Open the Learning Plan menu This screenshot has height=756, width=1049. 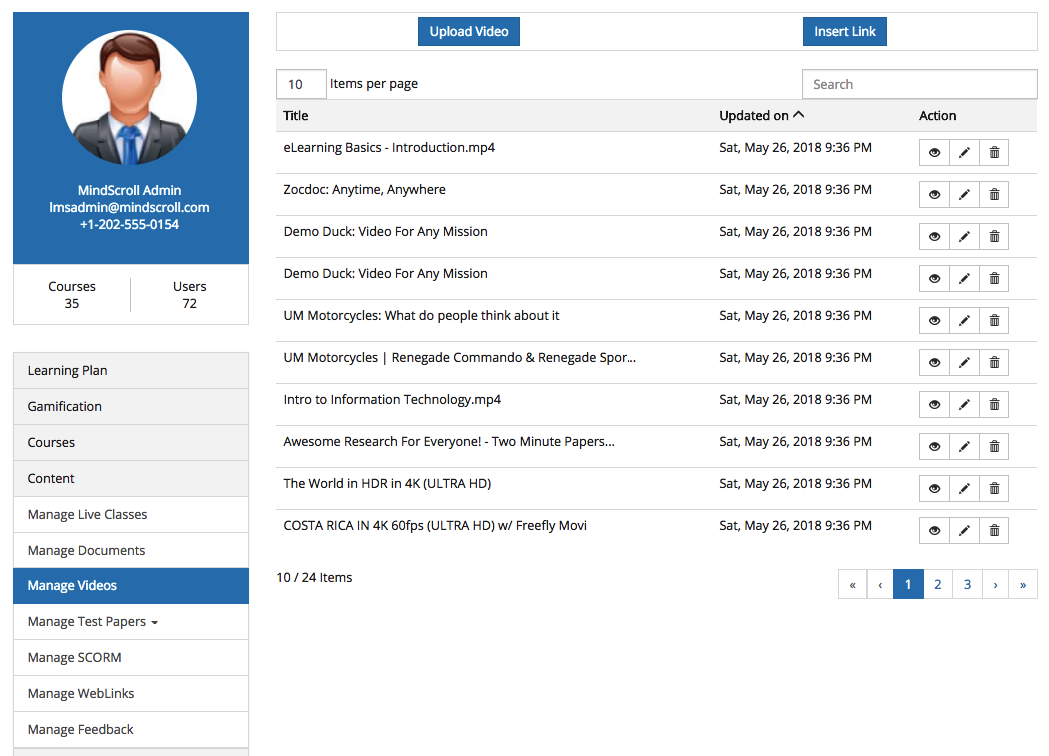pos(131,371)
